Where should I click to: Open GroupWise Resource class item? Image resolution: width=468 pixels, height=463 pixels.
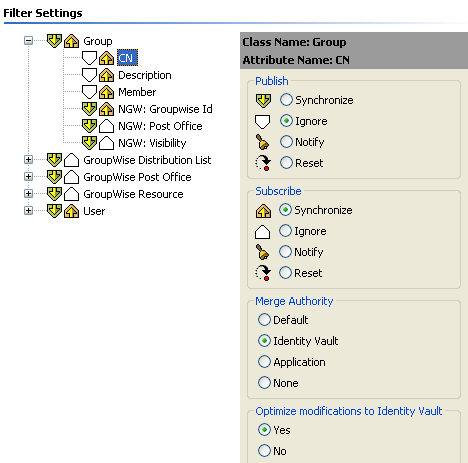click(x=133, y=194)
